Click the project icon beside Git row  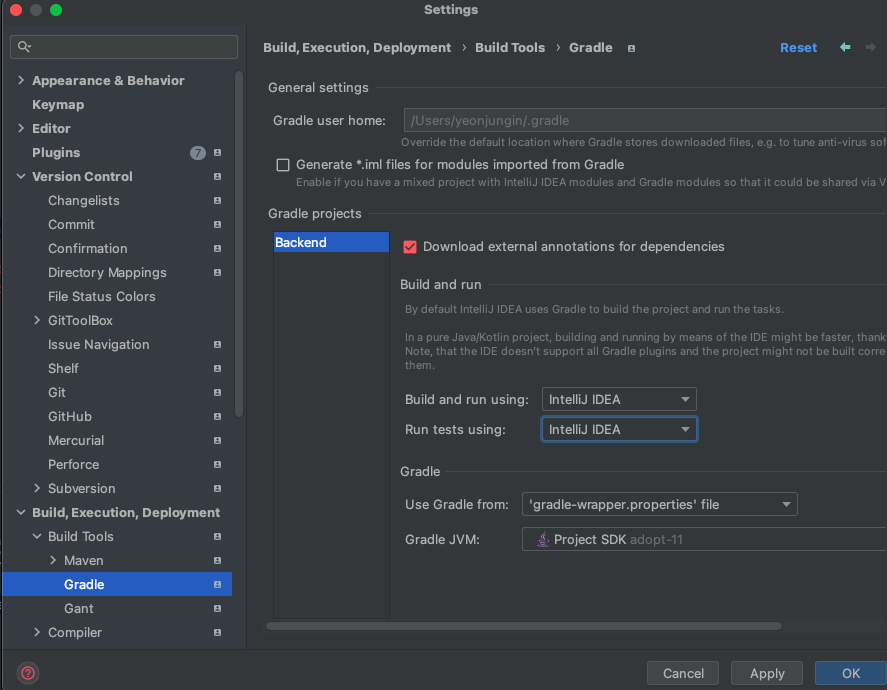(217, 393)
